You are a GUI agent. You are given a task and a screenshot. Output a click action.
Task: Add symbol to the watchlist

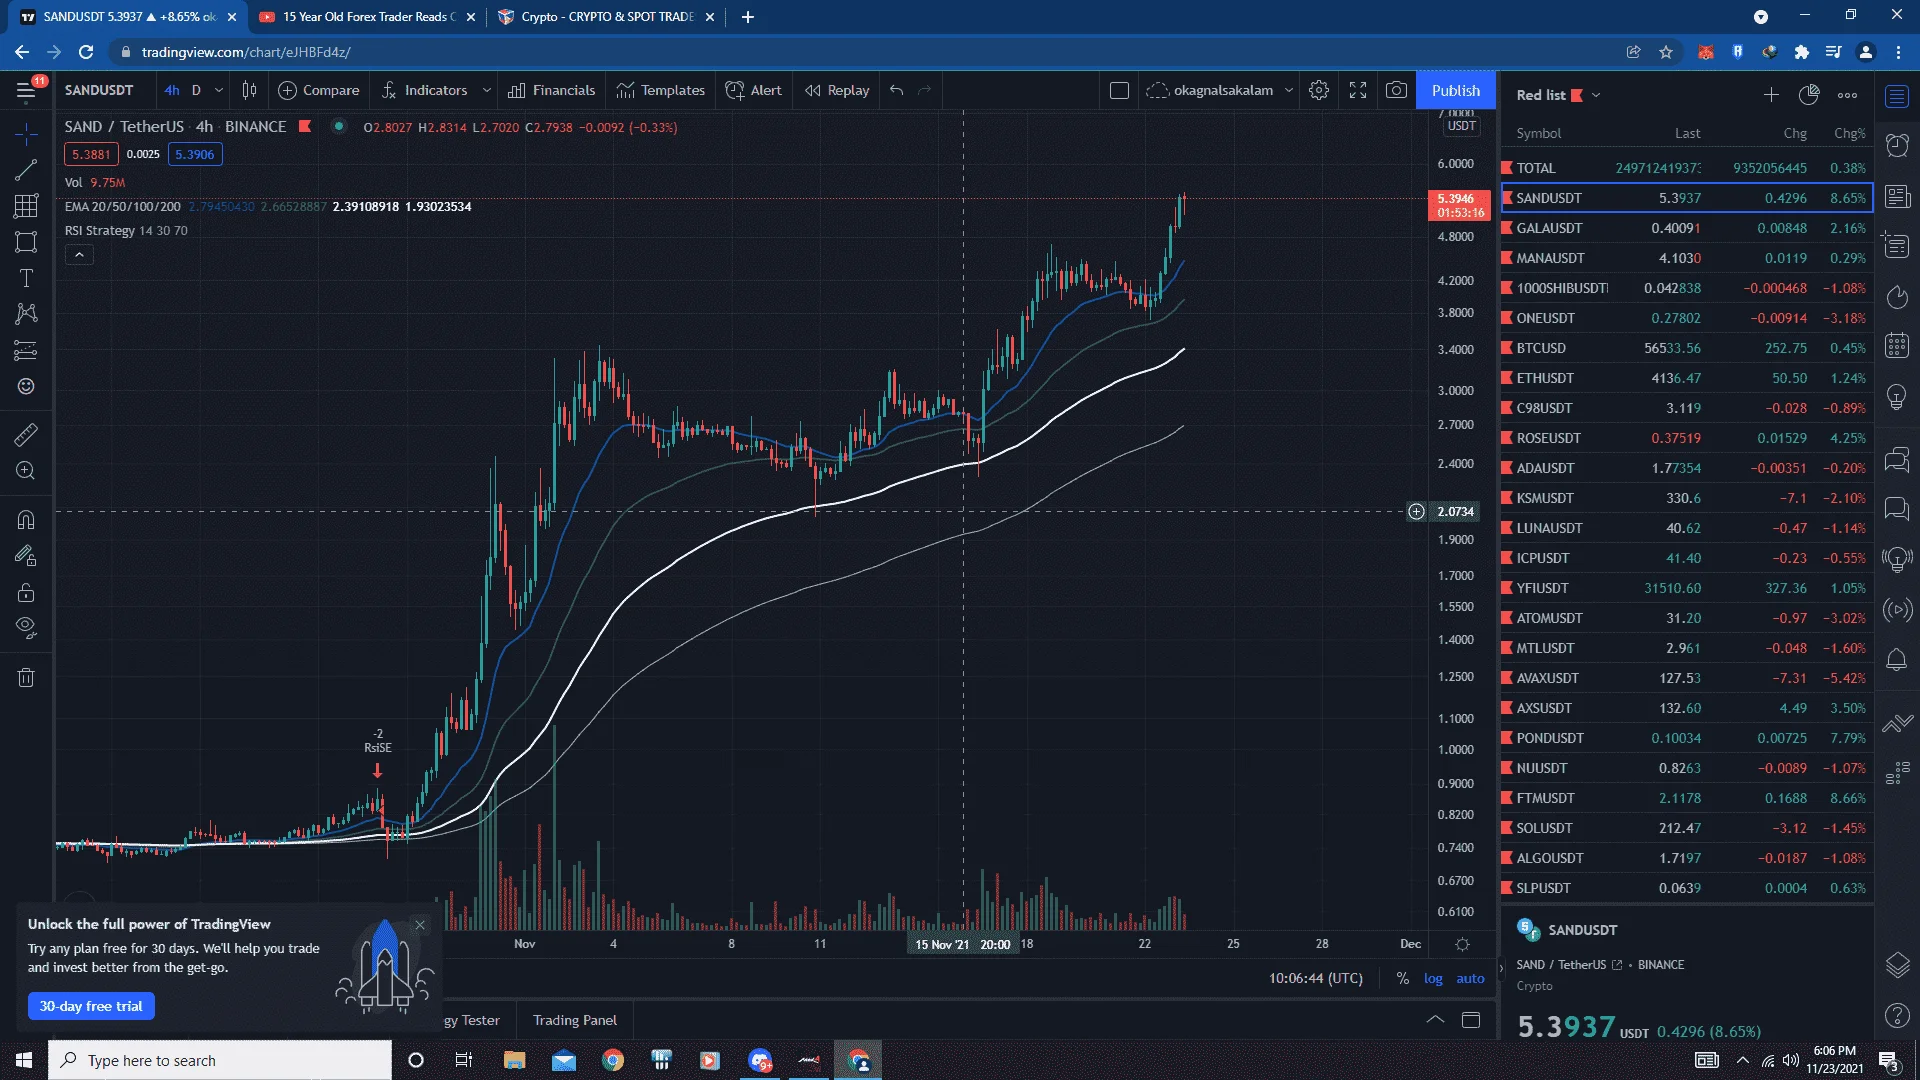[x=1771, y=95]
